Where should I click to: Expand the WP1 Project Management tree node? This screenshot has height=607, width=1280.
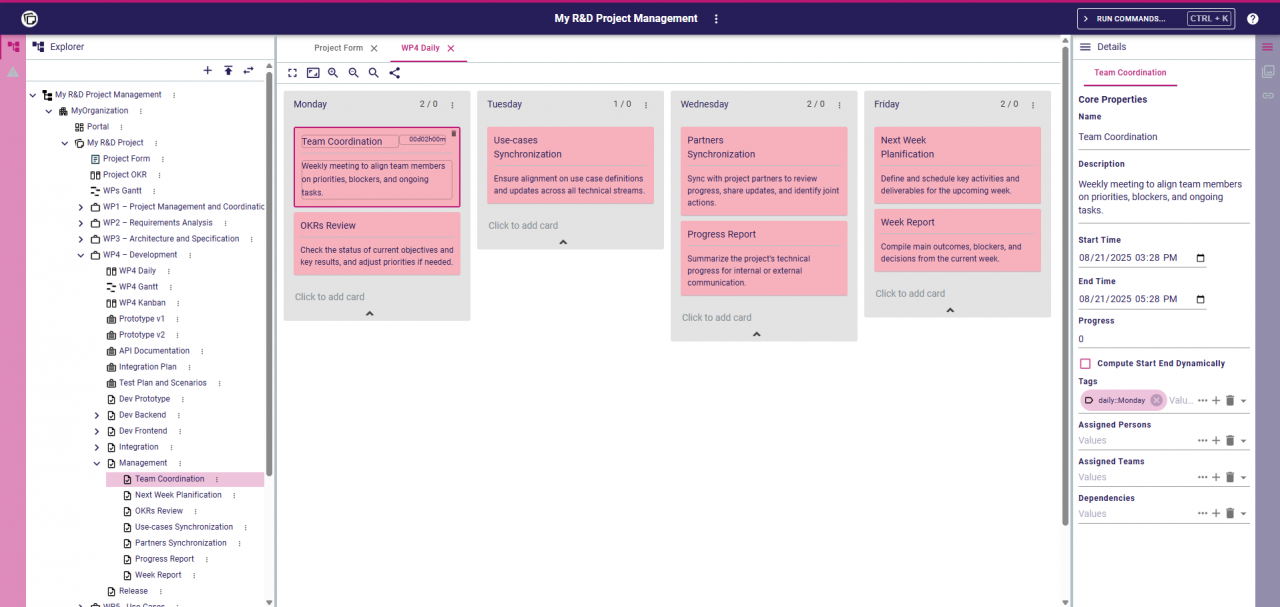[81, 207]
